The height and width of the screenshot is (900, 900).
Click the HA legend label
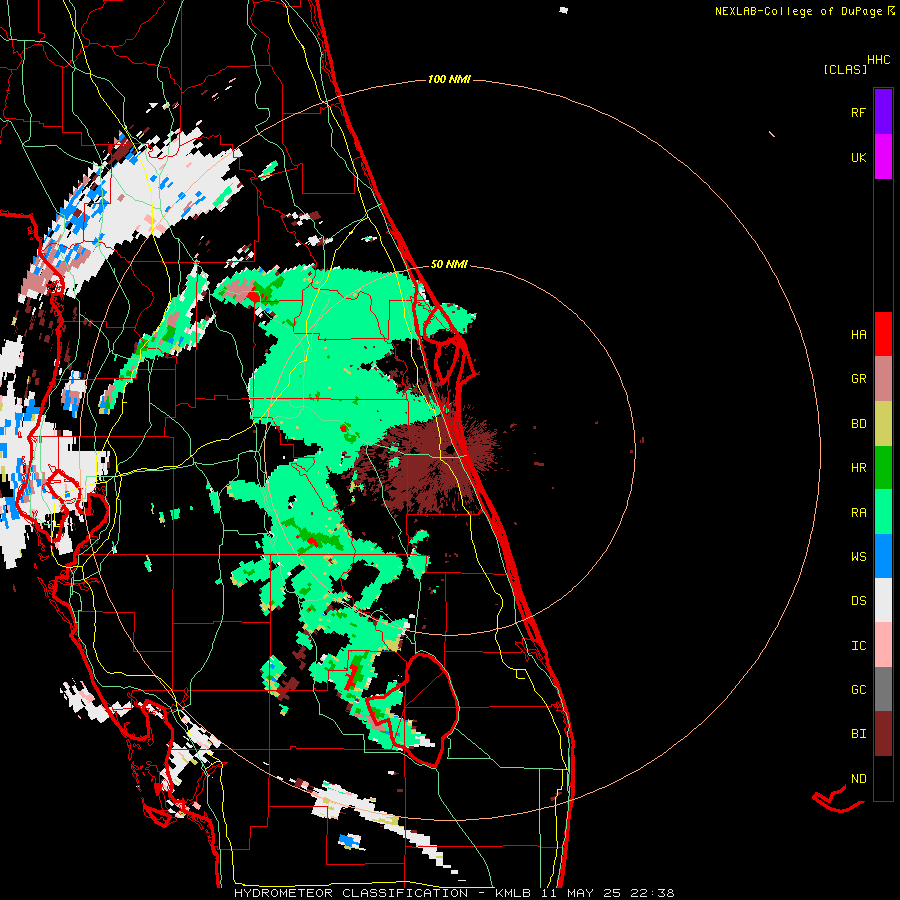coord(858,335)
